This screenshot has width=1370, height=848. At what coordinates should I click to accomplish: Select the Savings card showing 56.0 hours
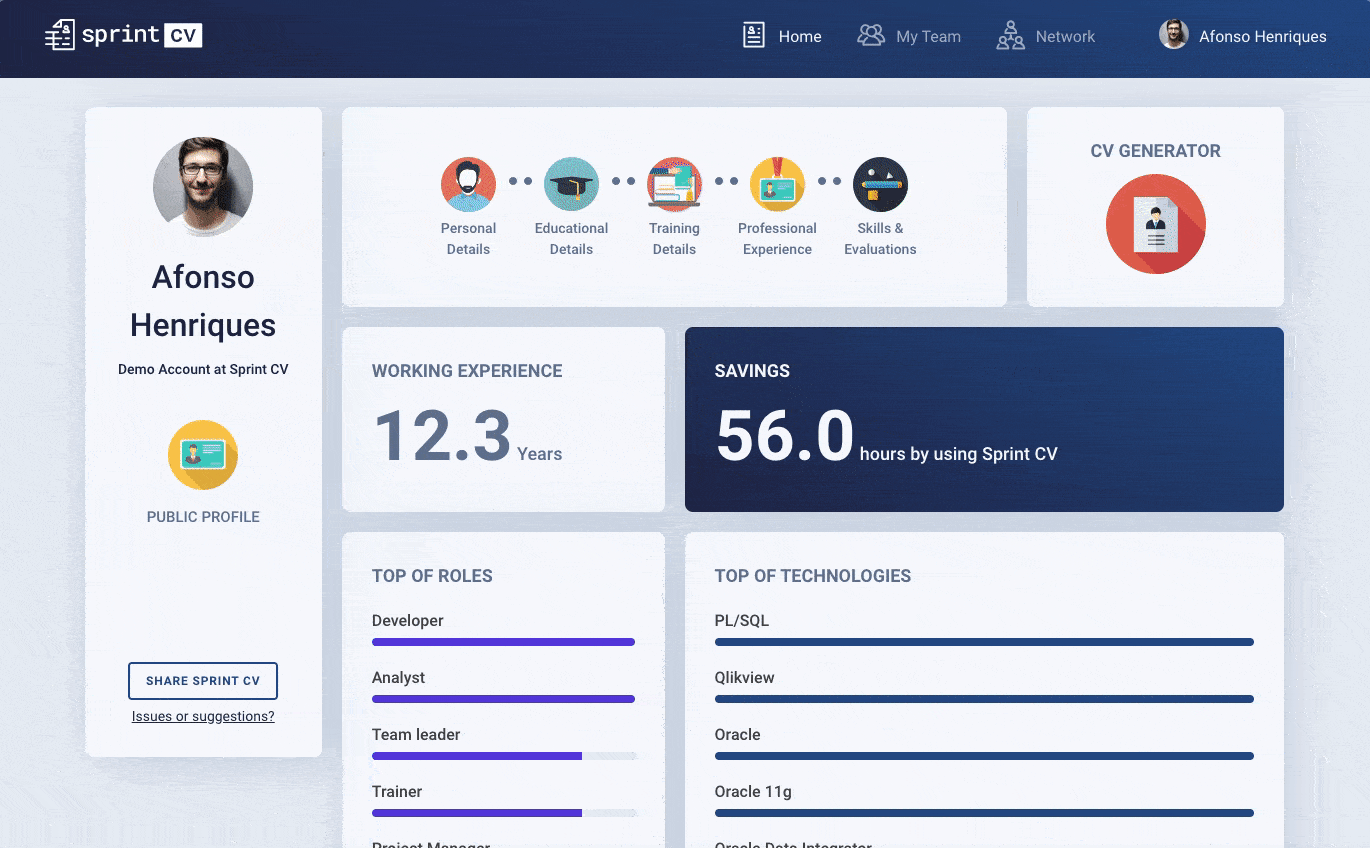[984, 419]
